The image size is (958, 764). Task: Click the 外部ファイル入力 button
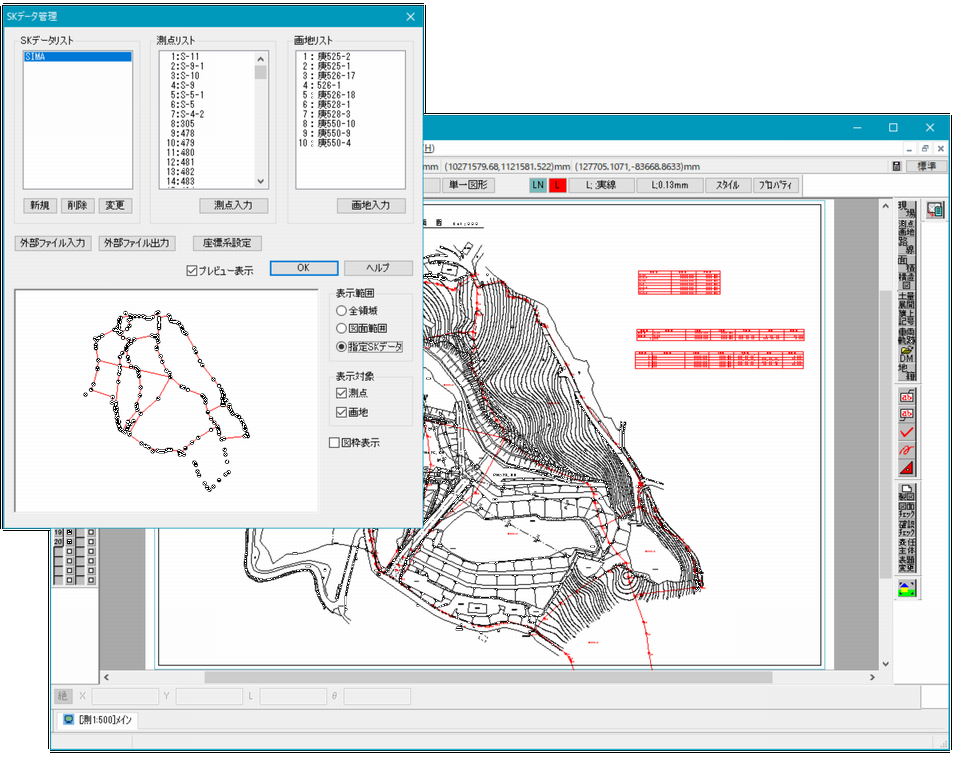tap(53, 243)
